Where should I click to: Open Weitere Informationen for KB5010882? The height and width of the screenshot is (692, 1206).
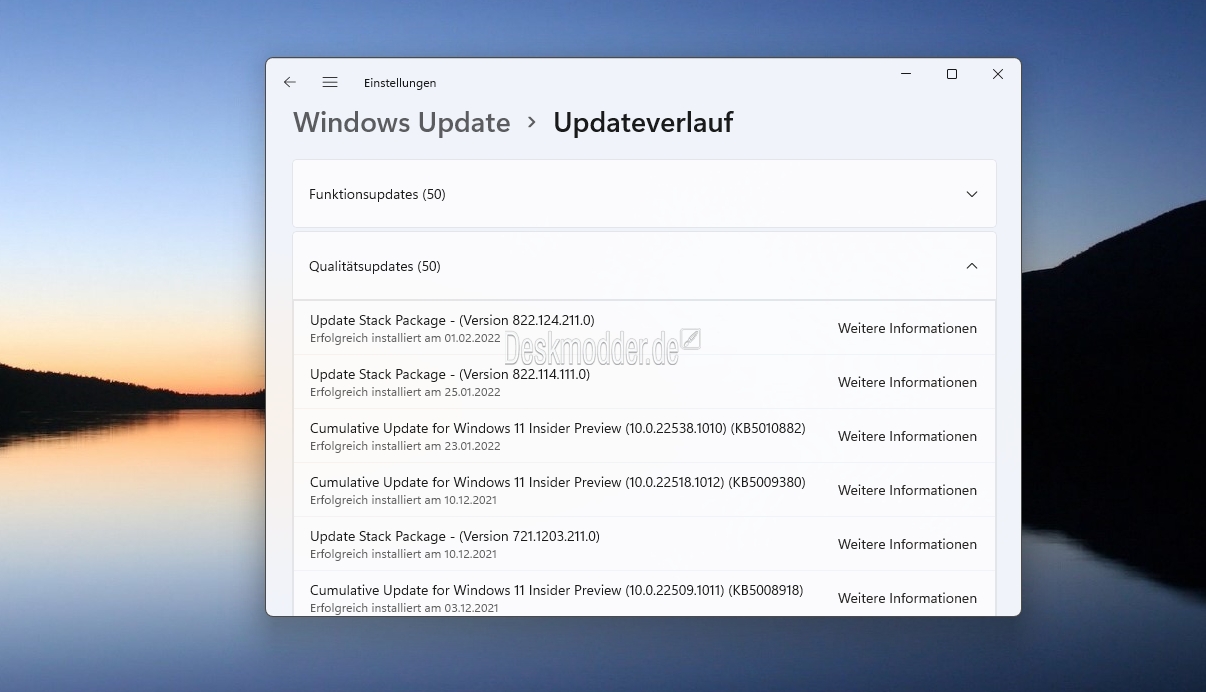[x=907, y=436]
